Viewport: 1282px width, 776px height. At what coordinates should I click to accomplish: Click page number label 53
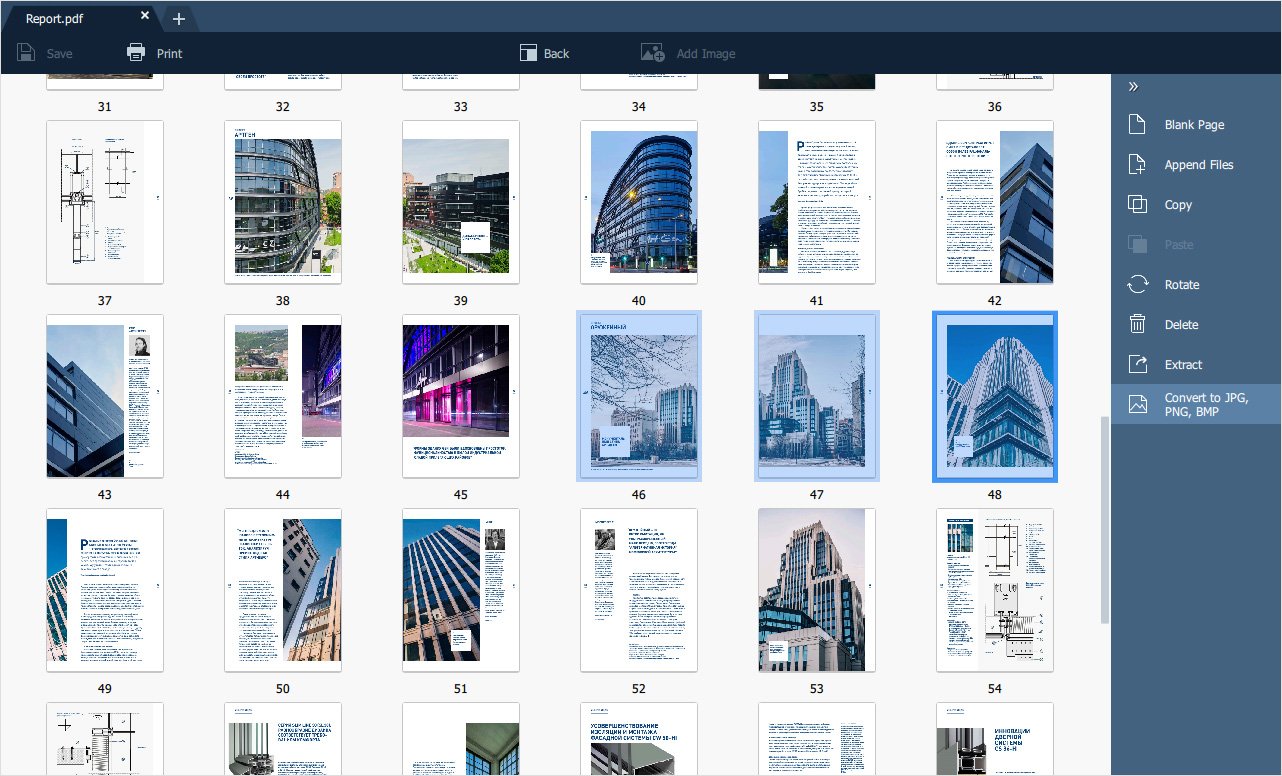(x=817, y=689)
